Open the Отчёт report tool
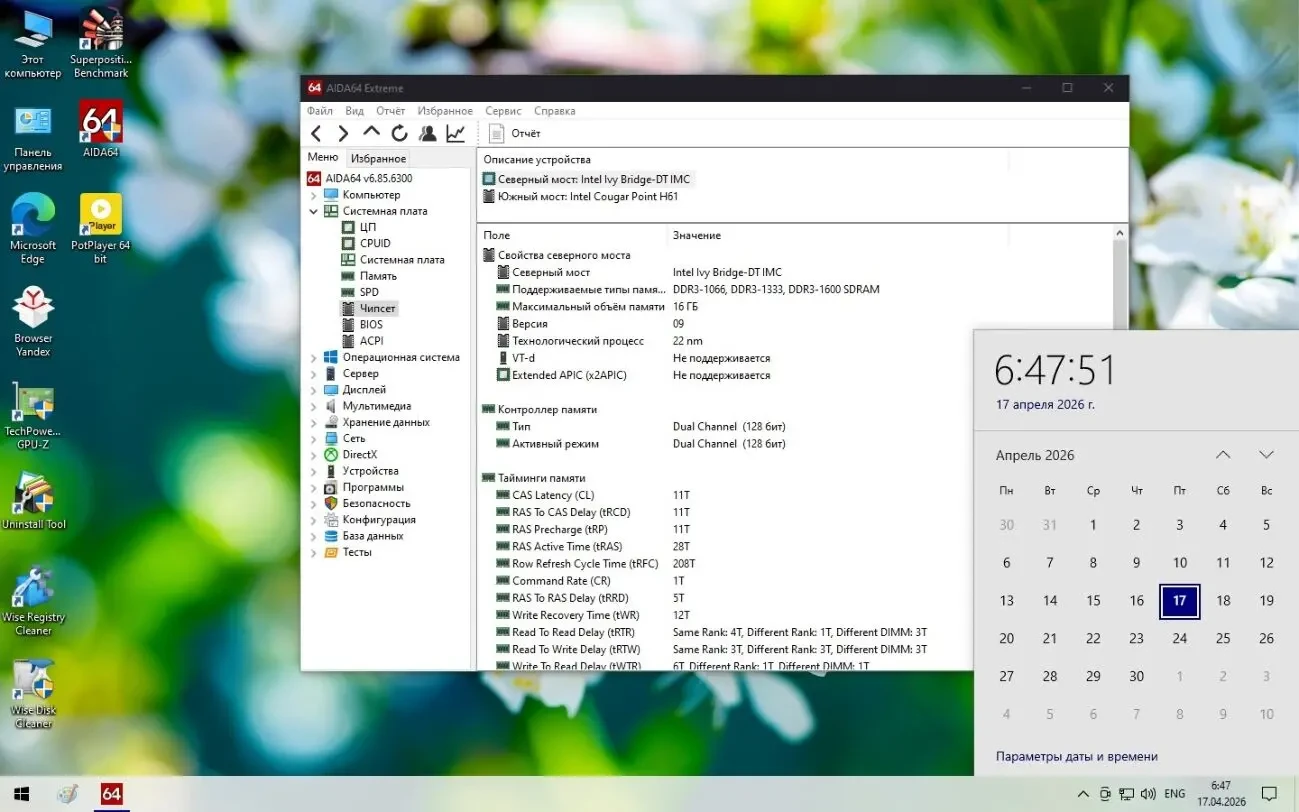The height and width of the screenshot is (812, 1299). point(515,132)
